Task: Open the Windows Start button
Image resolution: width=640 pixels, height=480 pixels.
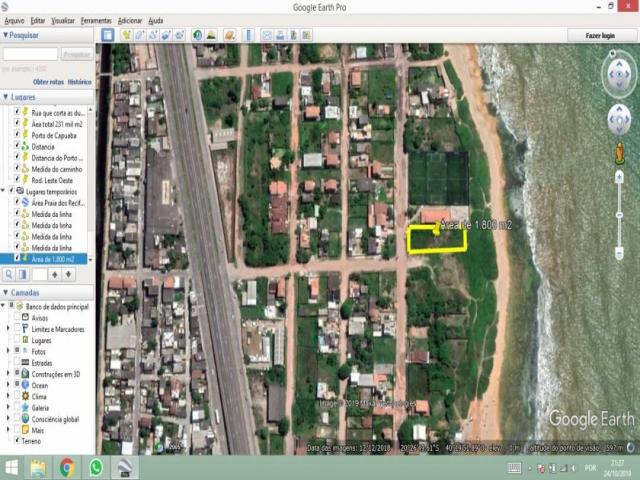Action: tap(11, 467)
